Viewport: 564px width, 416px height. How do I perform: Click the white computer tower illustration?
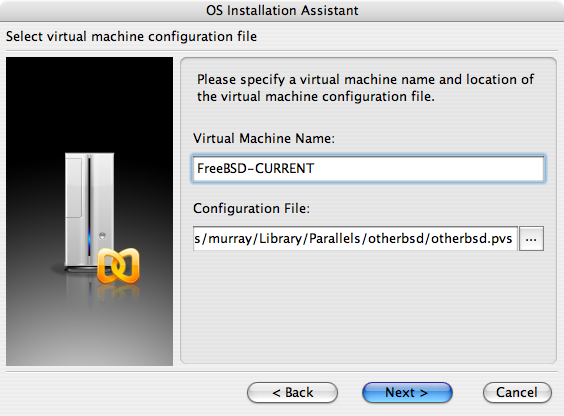[90, 213]
